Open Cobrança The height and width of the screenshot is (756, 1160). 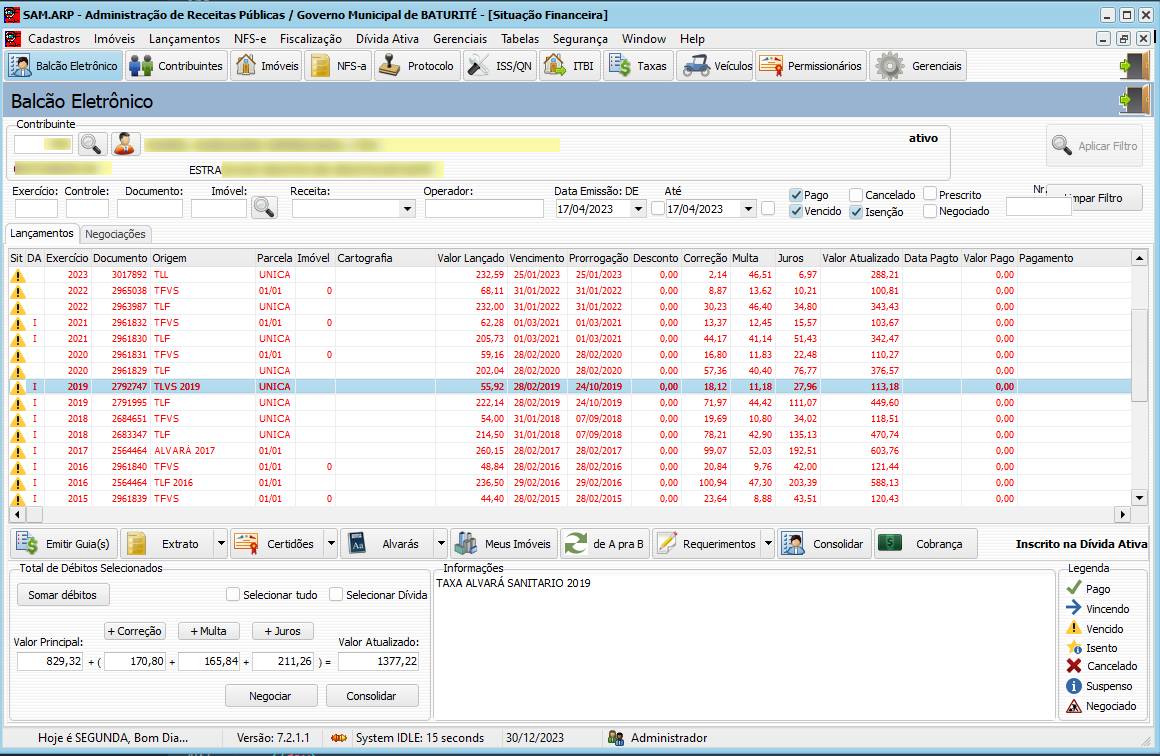pos(925,544)
